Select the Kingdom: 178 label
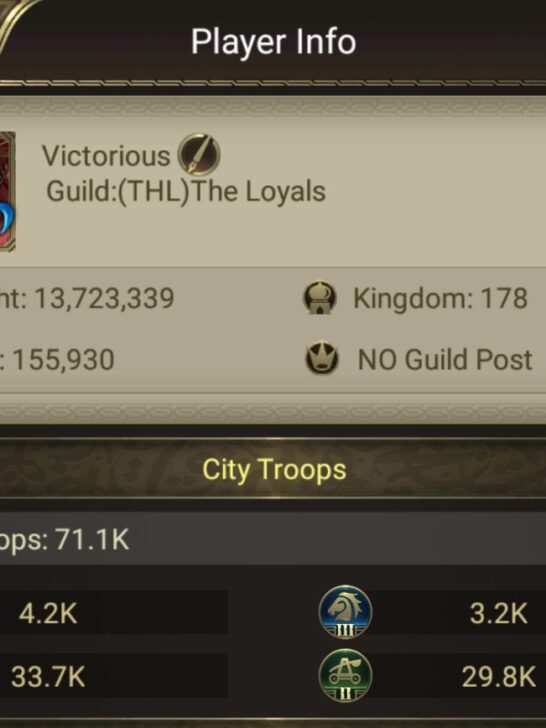 440,298
